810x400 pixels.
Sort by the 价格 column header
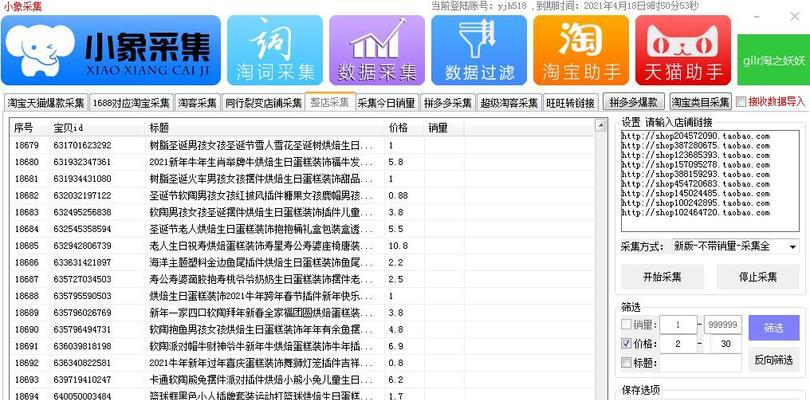click(404, 128)
